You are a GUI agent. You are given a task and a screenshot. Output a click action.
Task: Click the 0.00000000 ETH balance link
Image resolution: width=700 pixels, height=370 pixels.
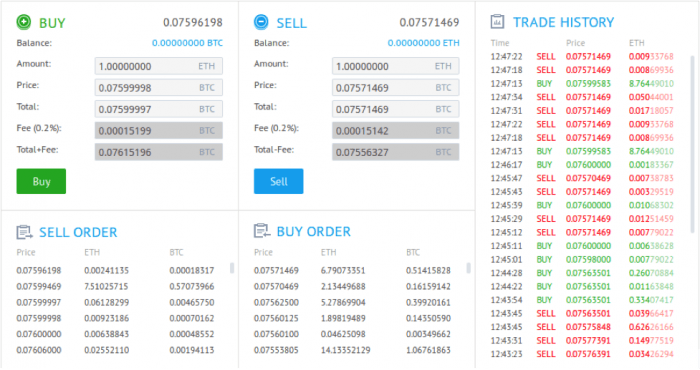[423, 43]
